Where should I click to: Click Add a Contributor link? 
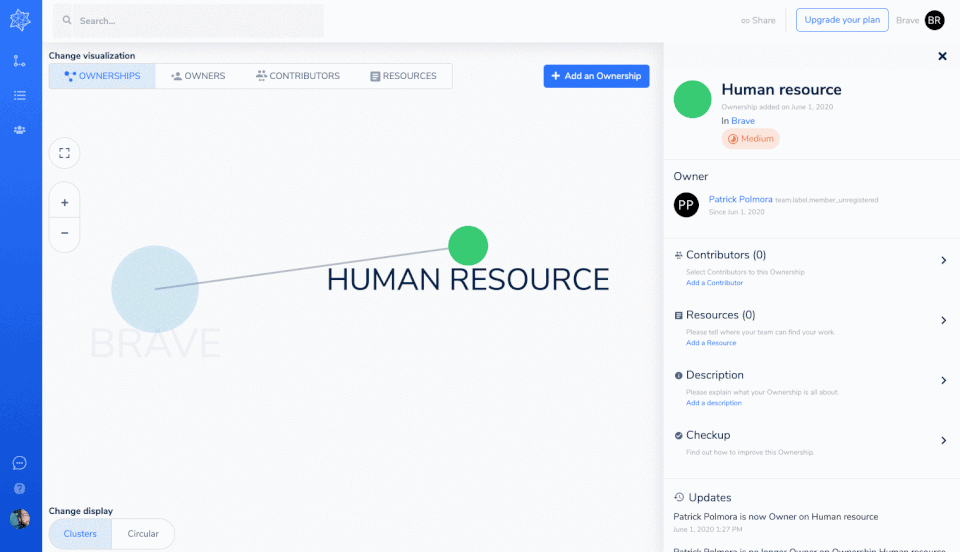[714, 283]
